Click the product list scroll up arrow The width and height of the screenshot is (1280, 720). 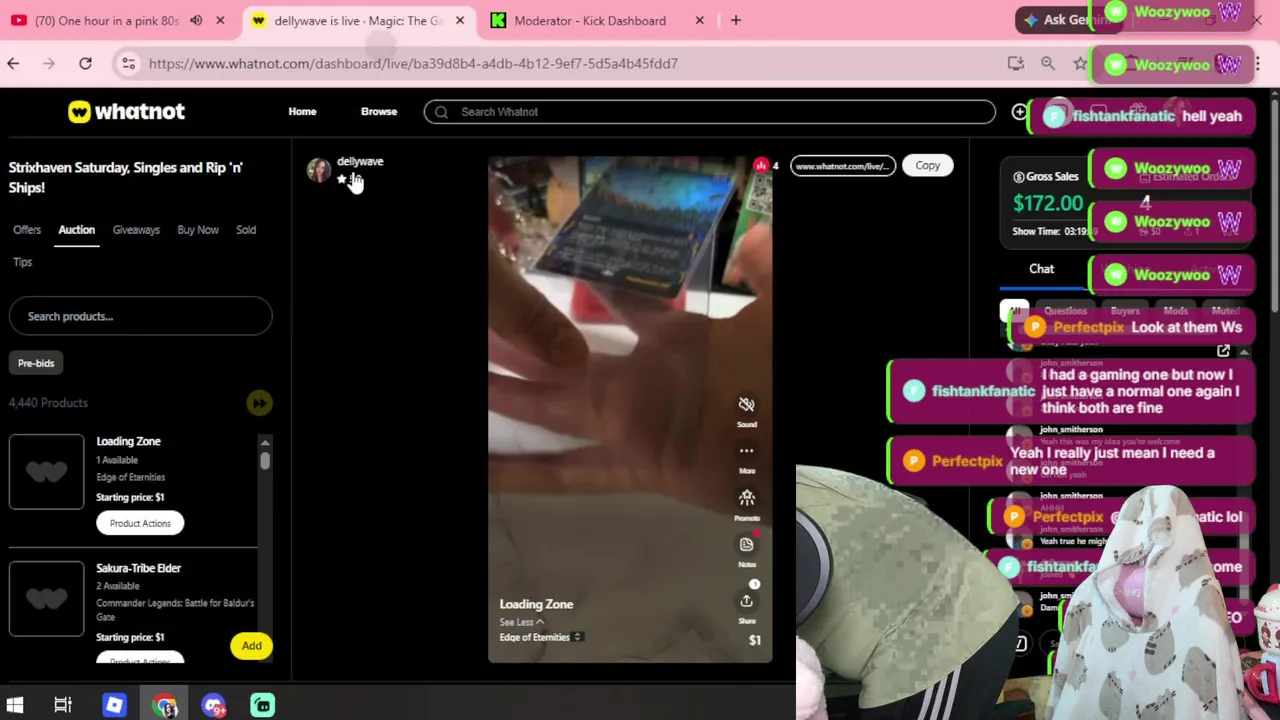click(x=265, y=442)
